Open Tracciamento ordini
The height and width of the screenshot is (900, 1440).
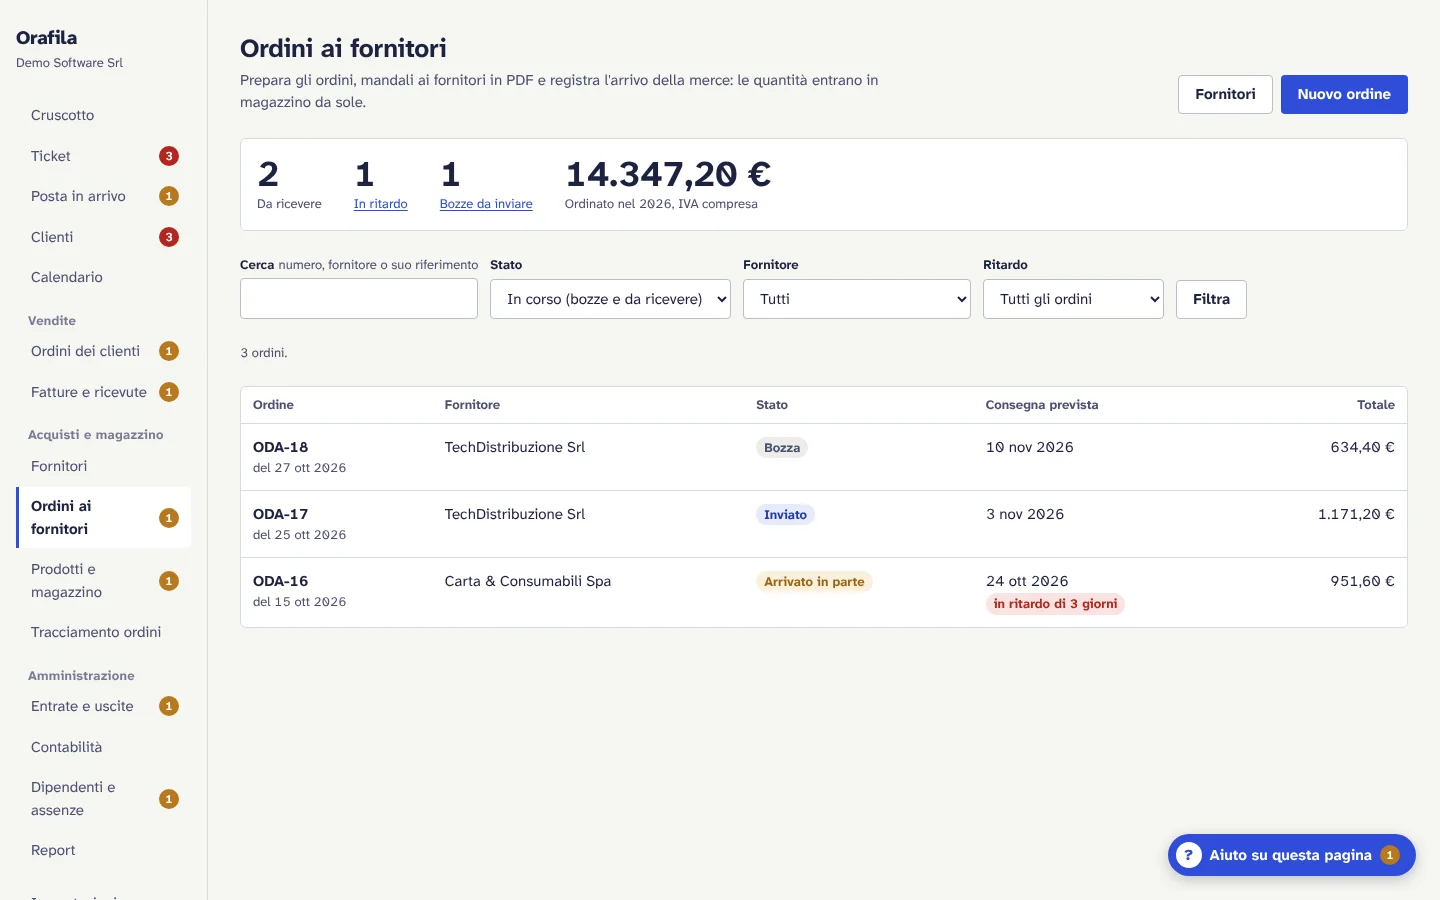tap(103, 632)
